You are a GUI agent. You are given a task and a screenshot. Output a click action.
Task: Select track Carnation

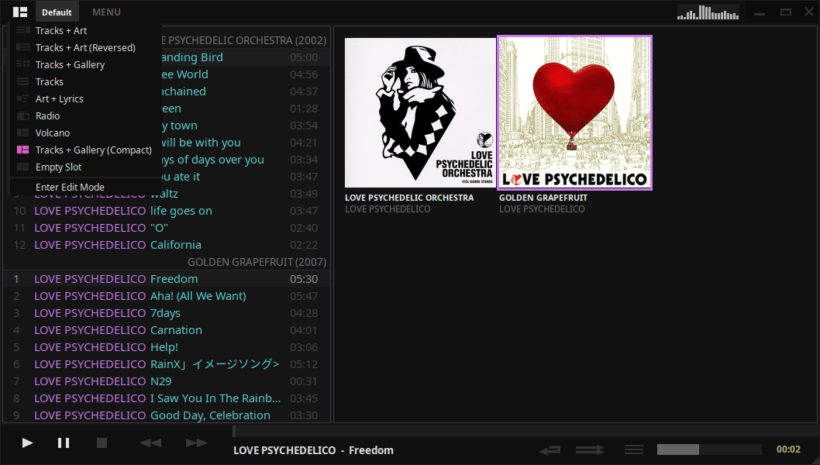click(x=167, y=330)
